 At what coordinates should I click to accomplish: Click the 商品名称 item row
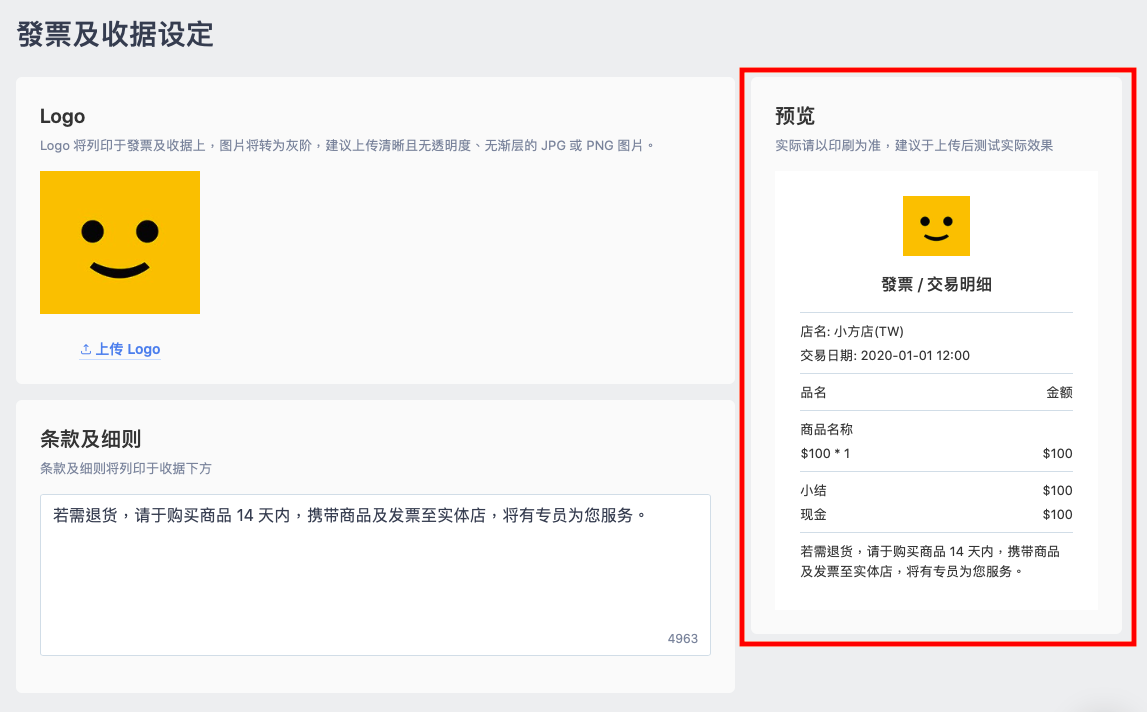[827, 430]
